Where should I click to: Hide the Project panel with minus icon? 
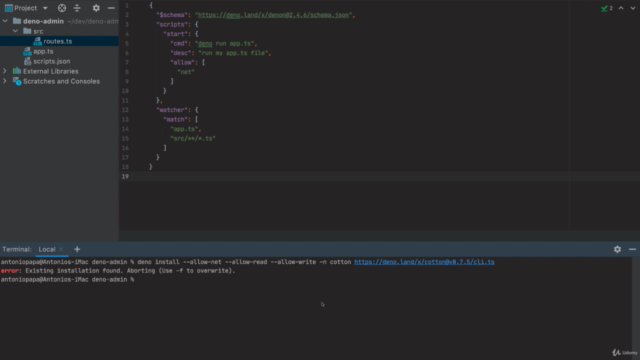pos(111,8)
